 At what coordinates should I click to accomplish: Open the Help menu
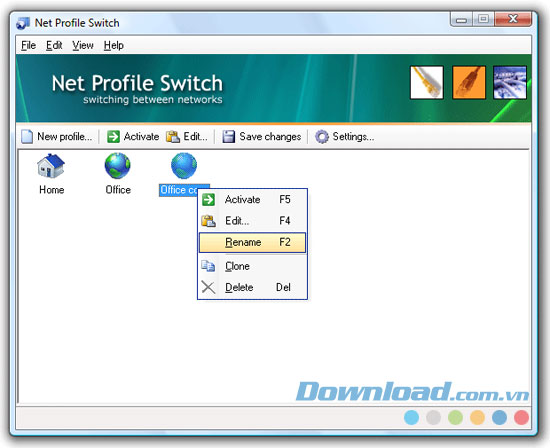click(114, 45)
